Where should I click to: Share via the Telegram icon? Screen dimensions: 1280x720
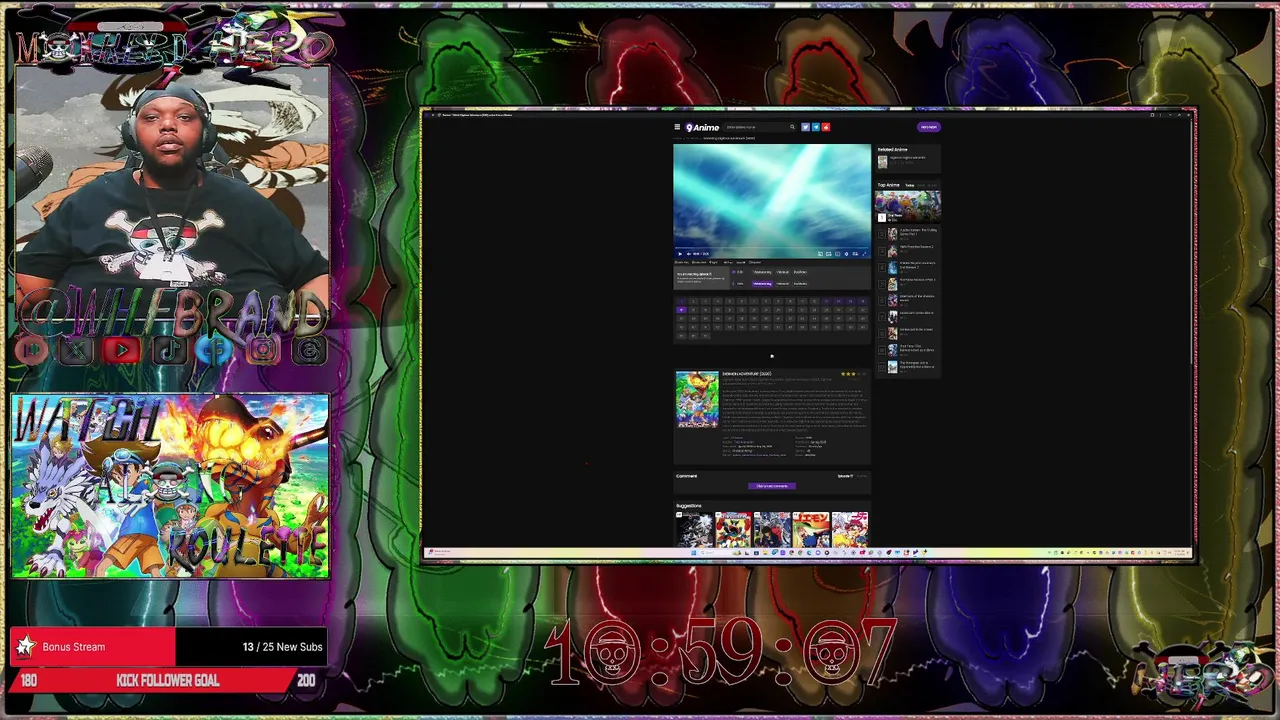(x=816, y=127)
